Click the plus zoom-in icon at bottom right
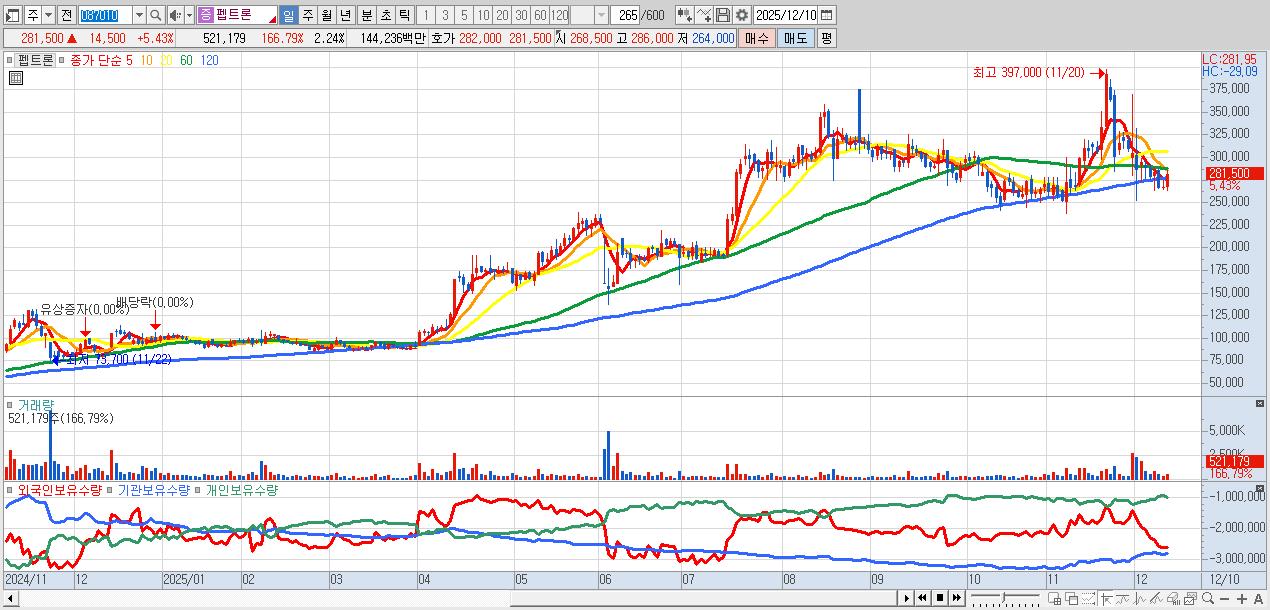Screen dimensions: 1270x610 click(x=1241, y=598)
